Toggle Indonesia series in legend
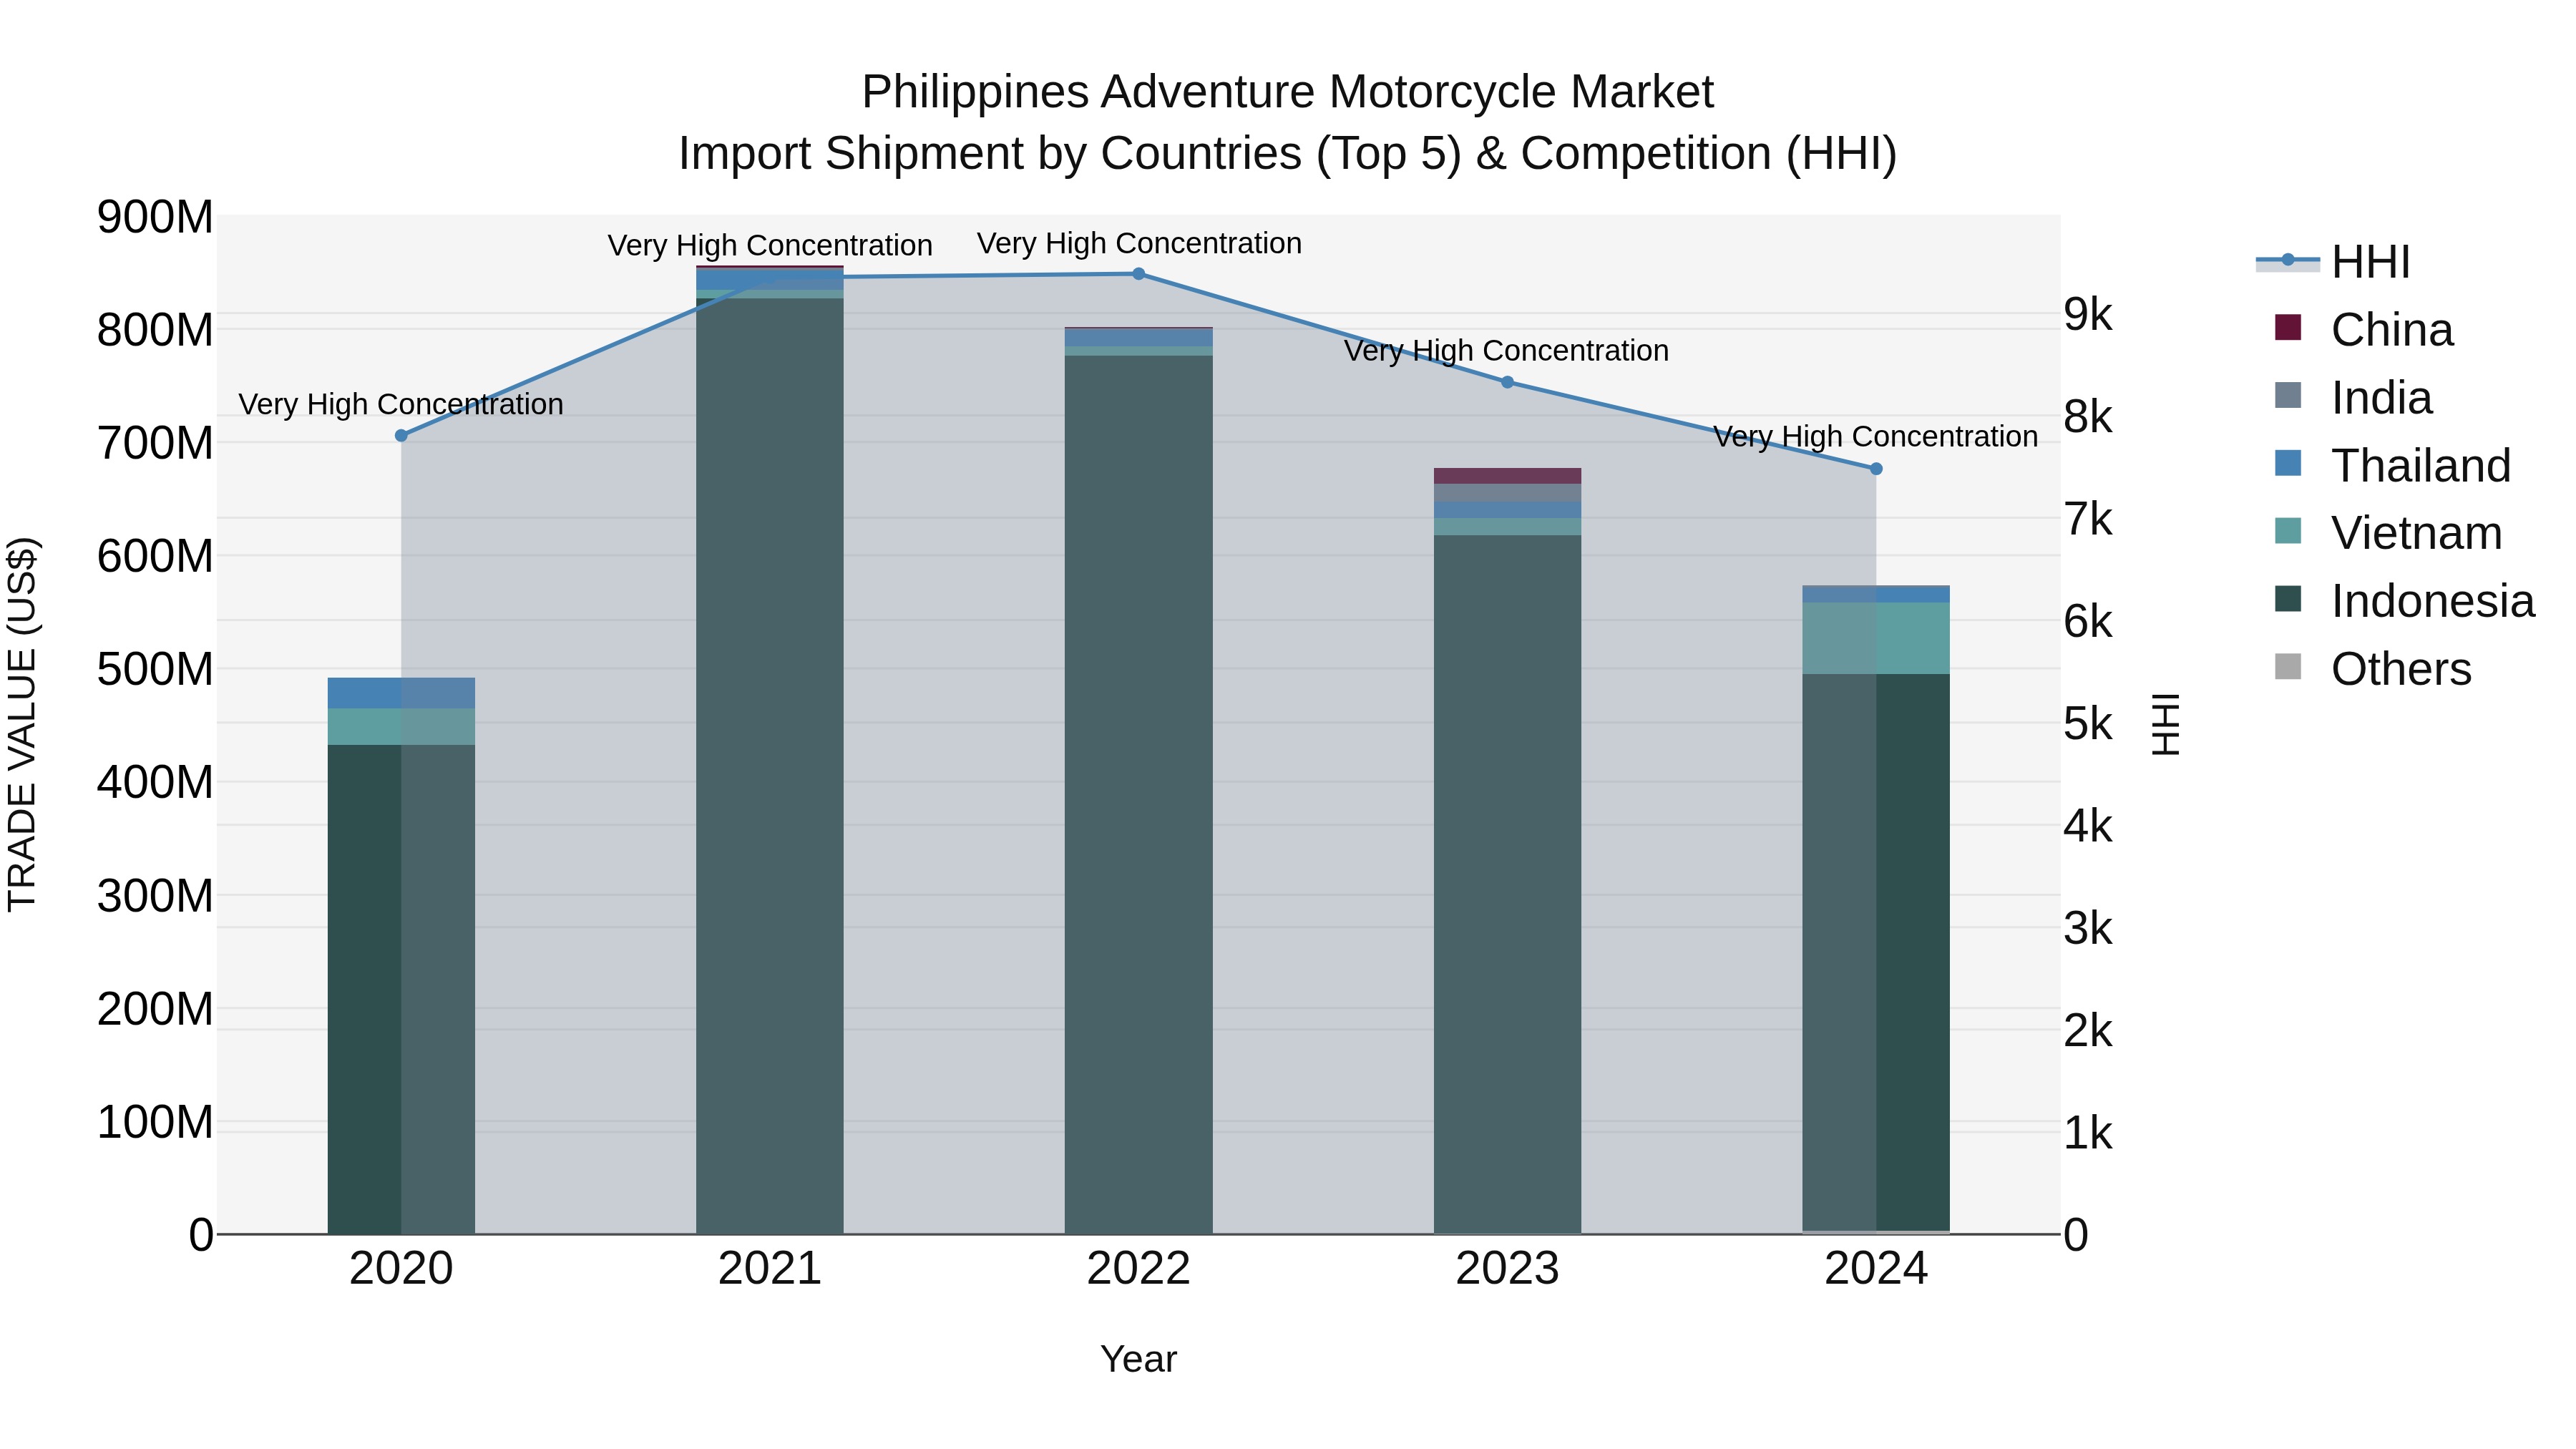Viewport: 2576px width, 1449px height. point(2404,601)
